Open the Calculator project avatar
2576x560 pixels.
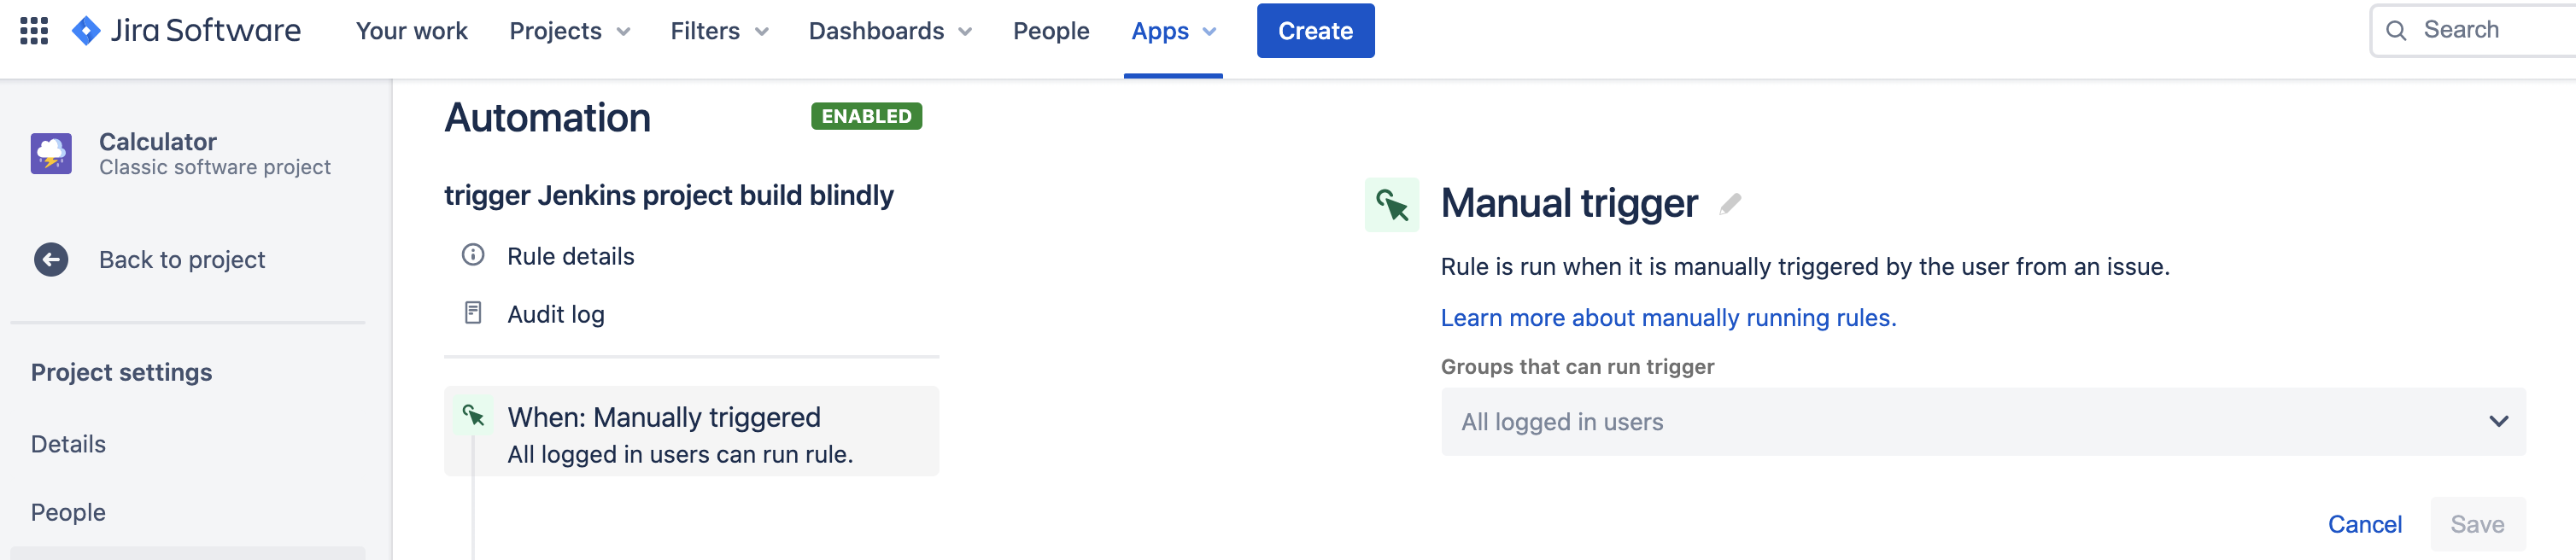pos(51,154)
